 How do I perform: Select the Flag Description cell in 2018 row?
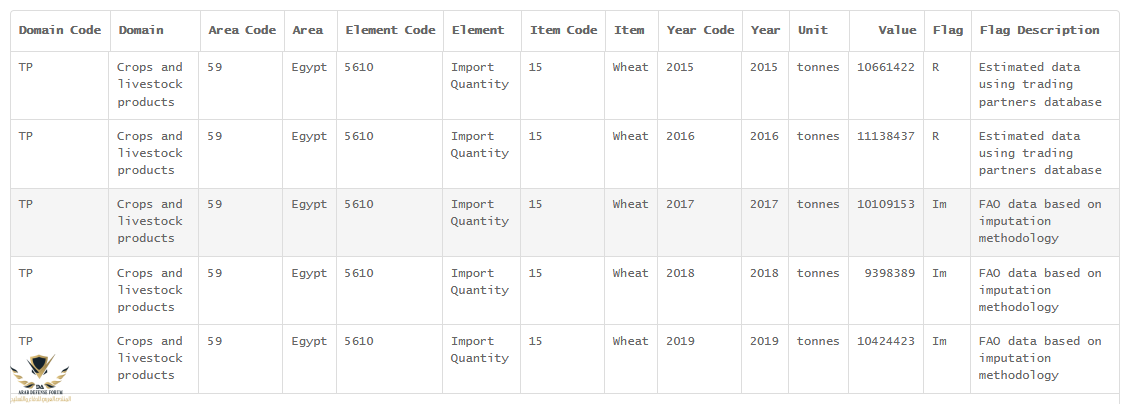tap(1040, 290)
